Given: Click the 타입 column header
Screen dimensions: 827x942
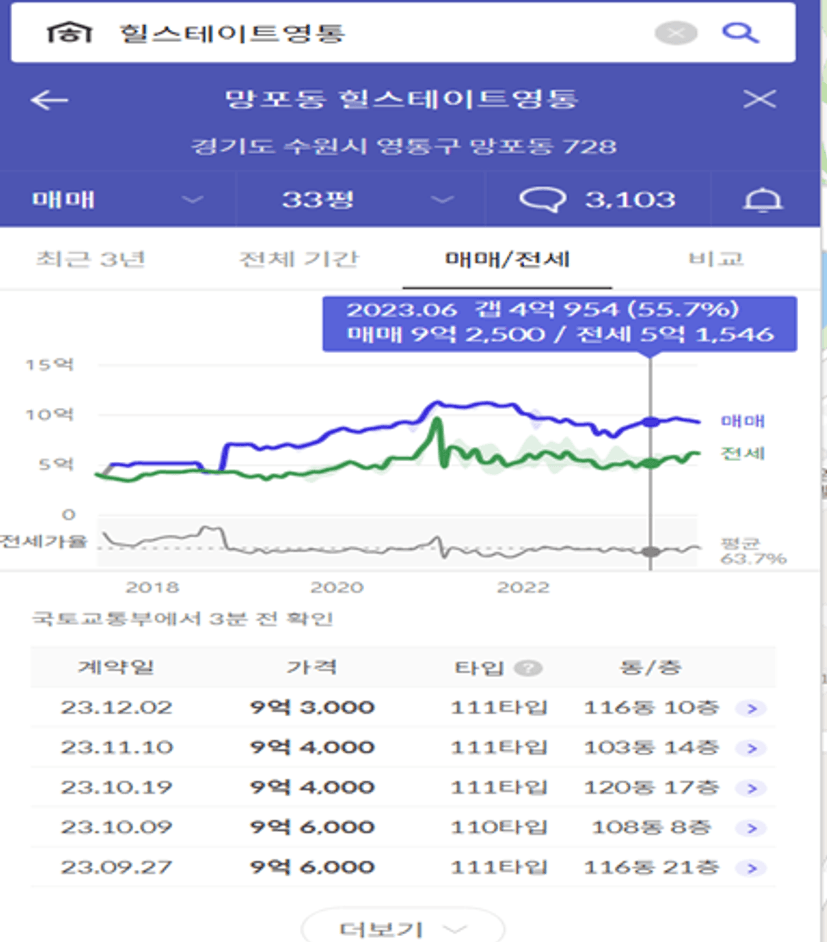Looking at the screenshot, I should (x=479, y=667).
